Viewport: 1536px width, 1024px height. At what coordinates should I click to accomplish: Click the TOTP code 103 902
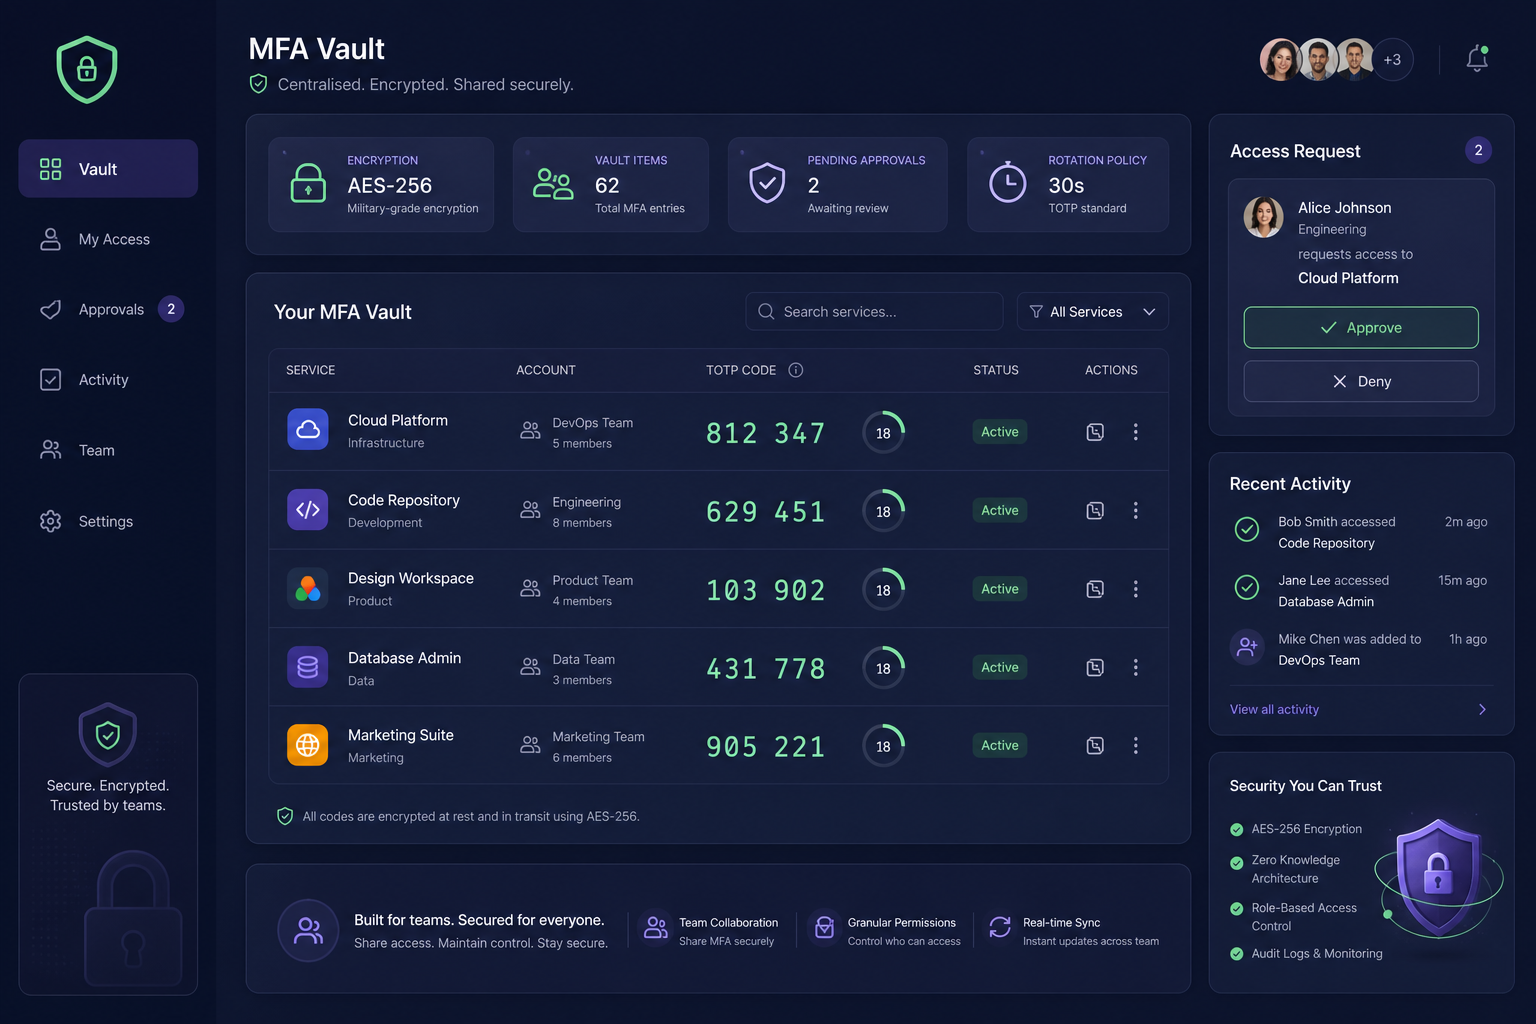766,590
